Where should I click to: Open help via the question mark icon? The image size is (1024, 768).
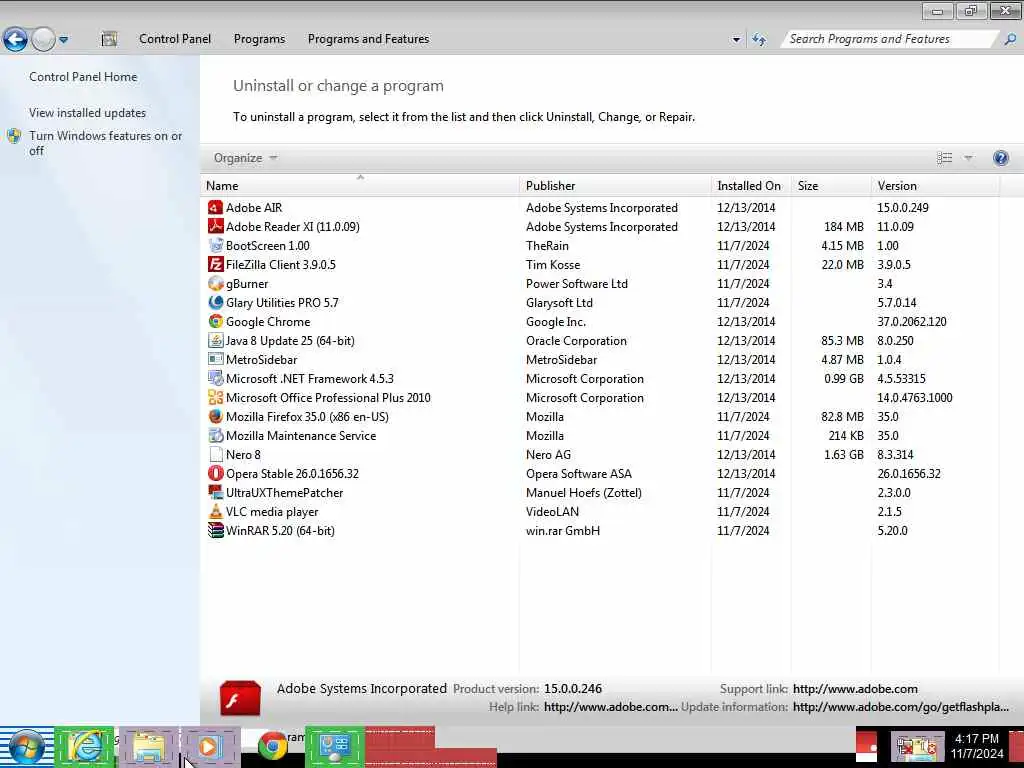tap(1000, 158)
